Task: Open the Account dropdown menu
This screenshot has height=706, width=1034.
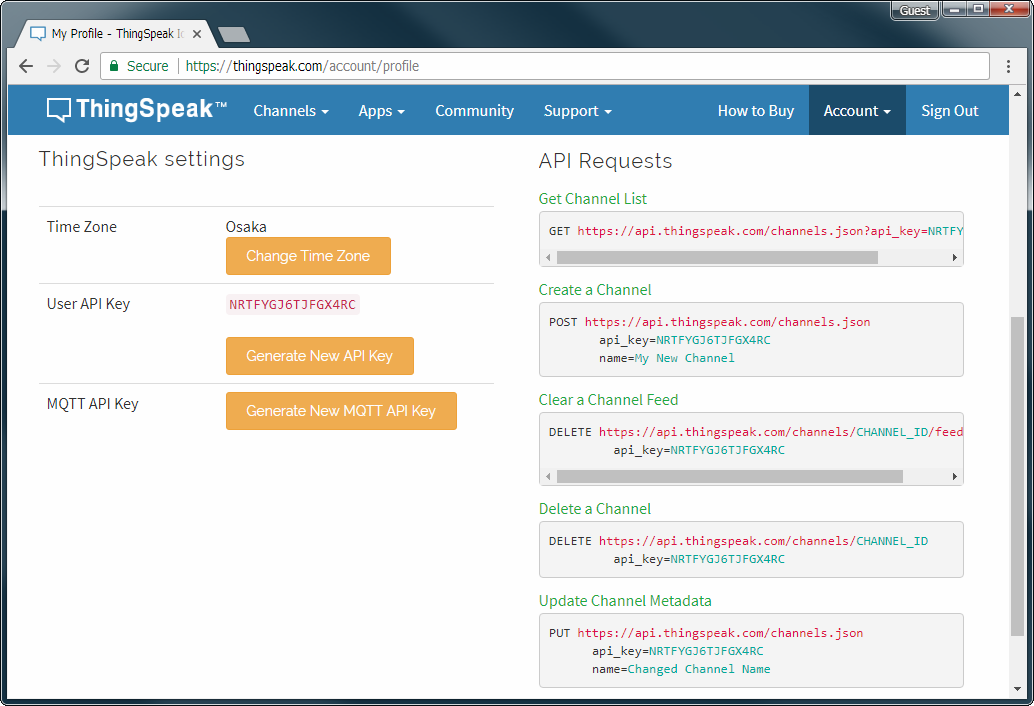Action: (857, 111)
